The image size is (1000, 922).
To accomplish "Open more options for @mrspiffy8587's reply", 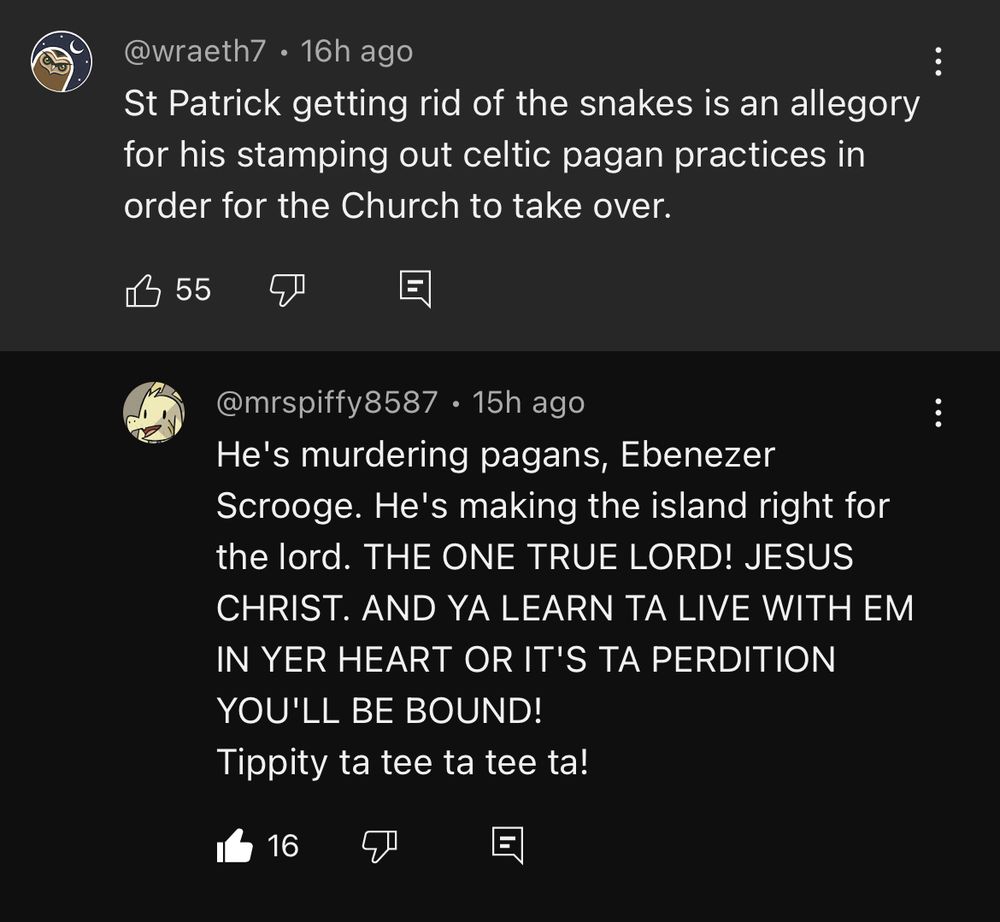I will tap(938, 413).
